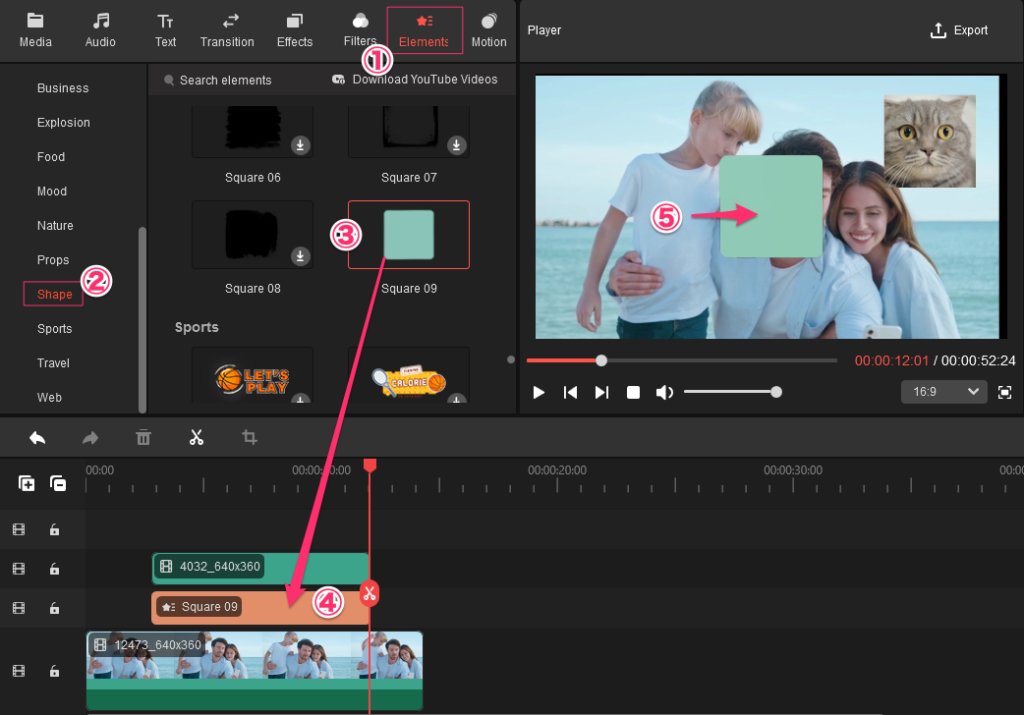This screenshot has width=1024, height=715.
Task: Click the Export button
Action: [x=959, y=30]
